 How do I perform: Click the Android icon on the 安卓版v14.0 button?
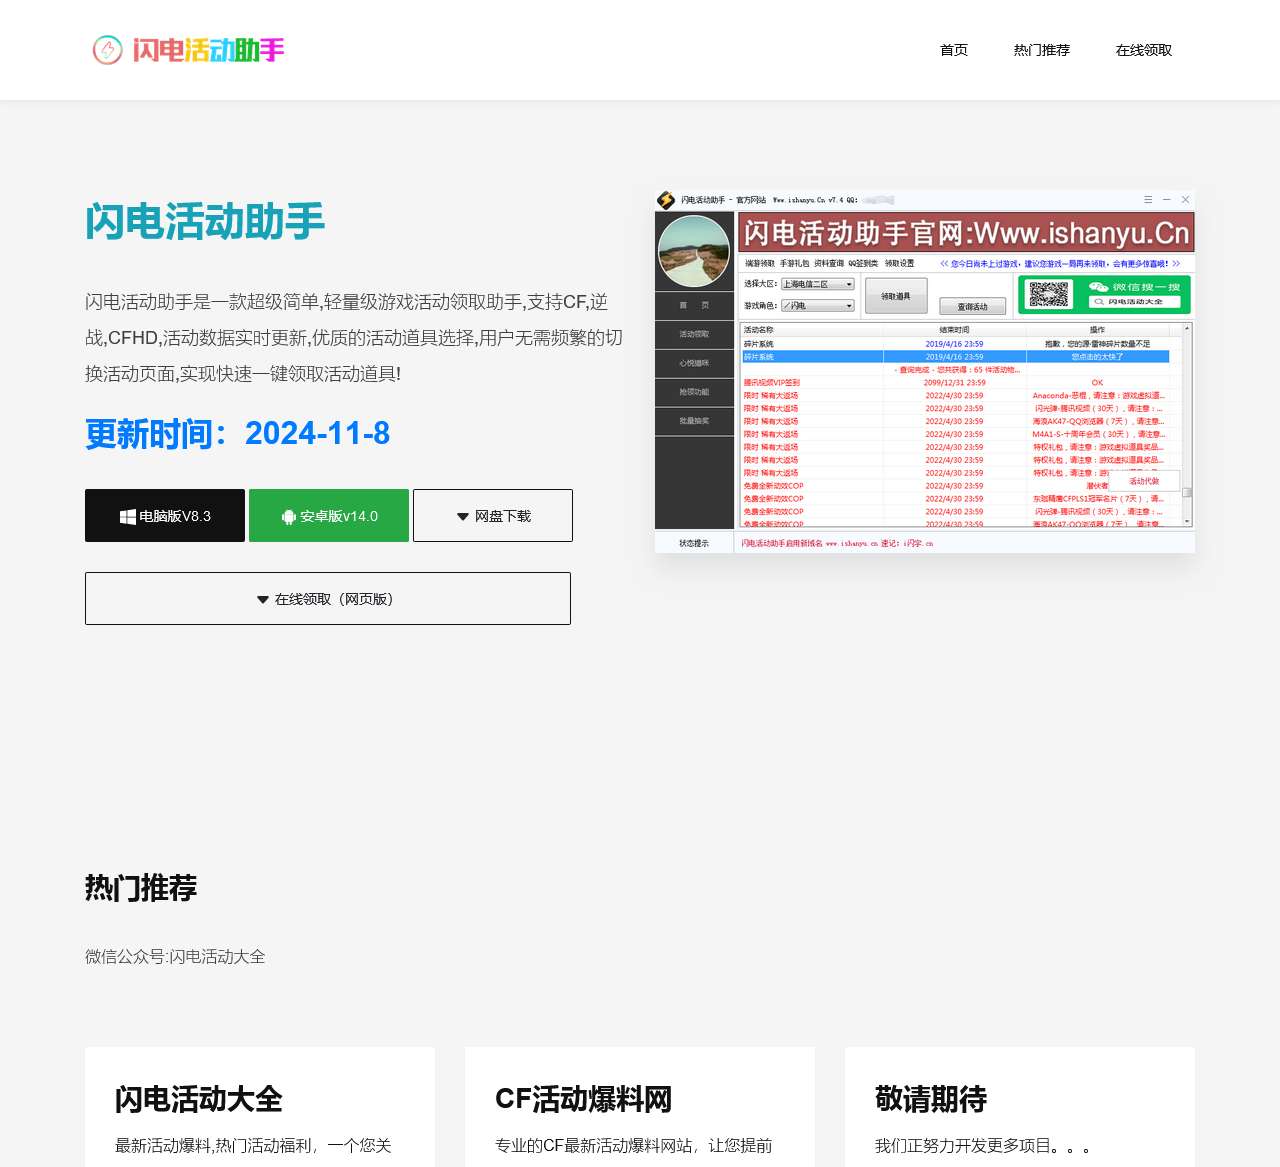pyautogui.click(x=287, y=515)
